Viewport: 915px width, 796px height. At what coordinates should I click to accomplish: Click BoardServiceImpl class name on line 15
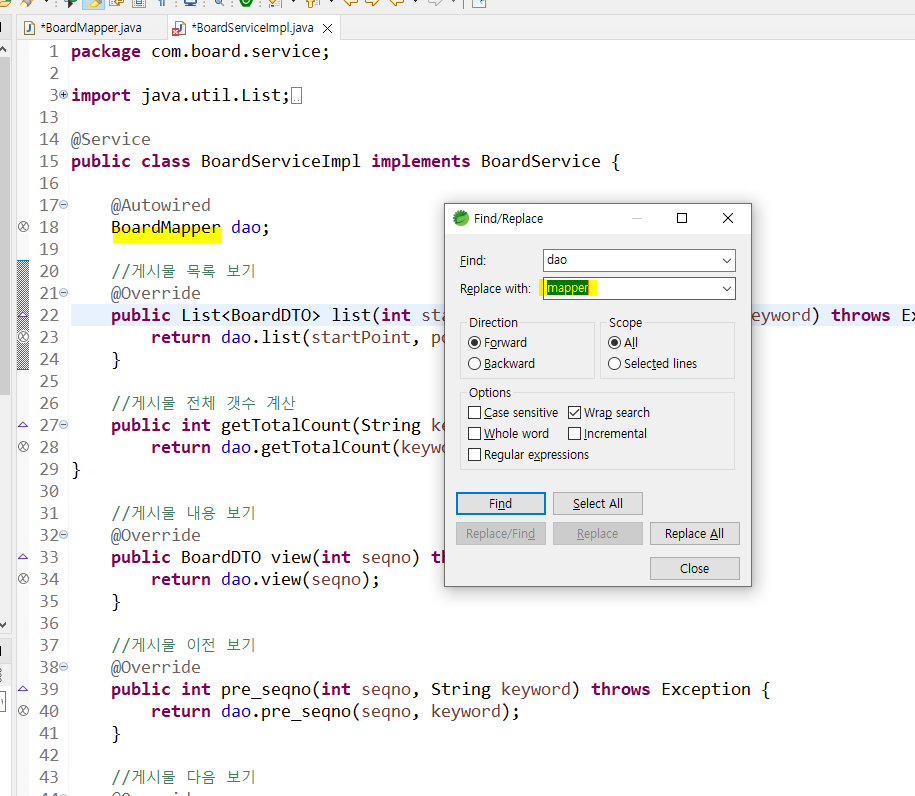281,161
